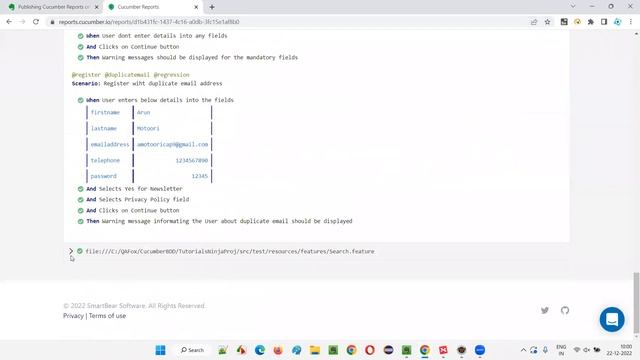Click the gmail.com email value cell

point(172,144)
